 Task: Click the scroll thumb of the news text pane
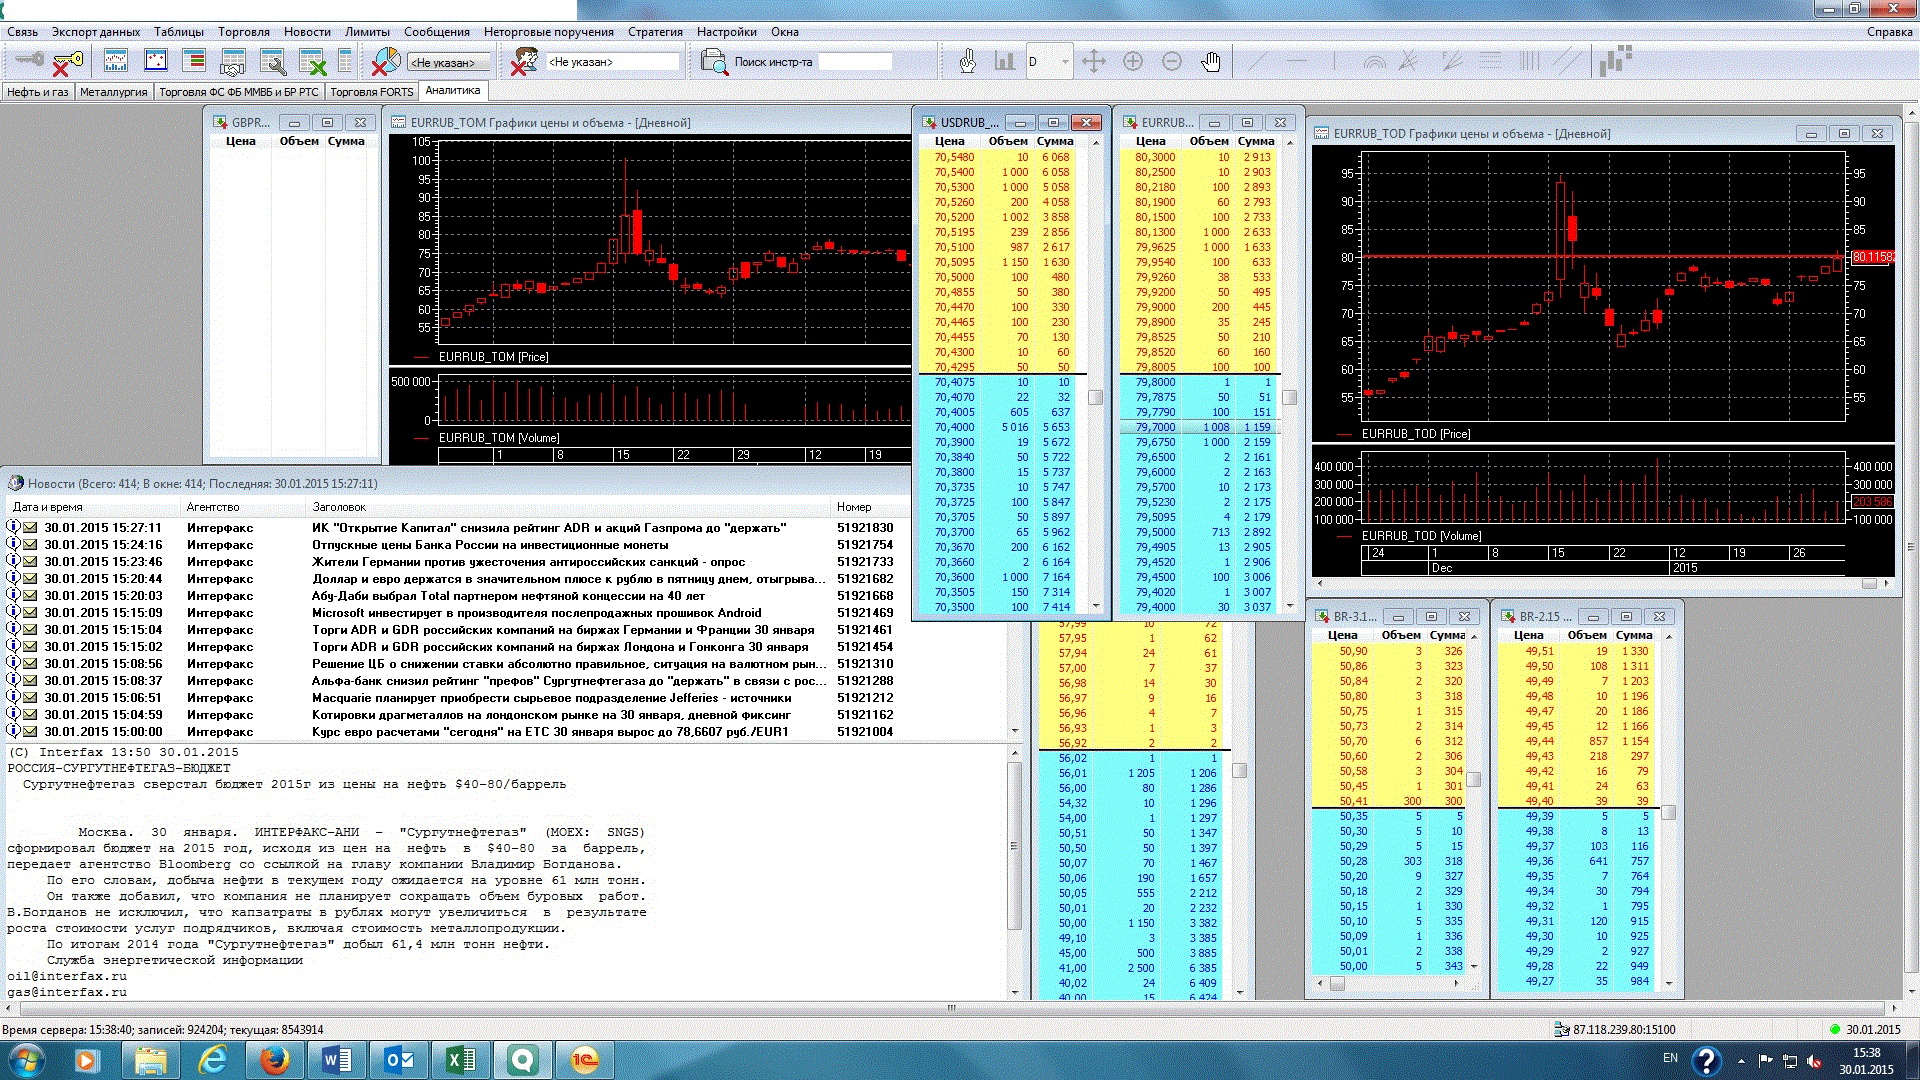(1014, 845)
